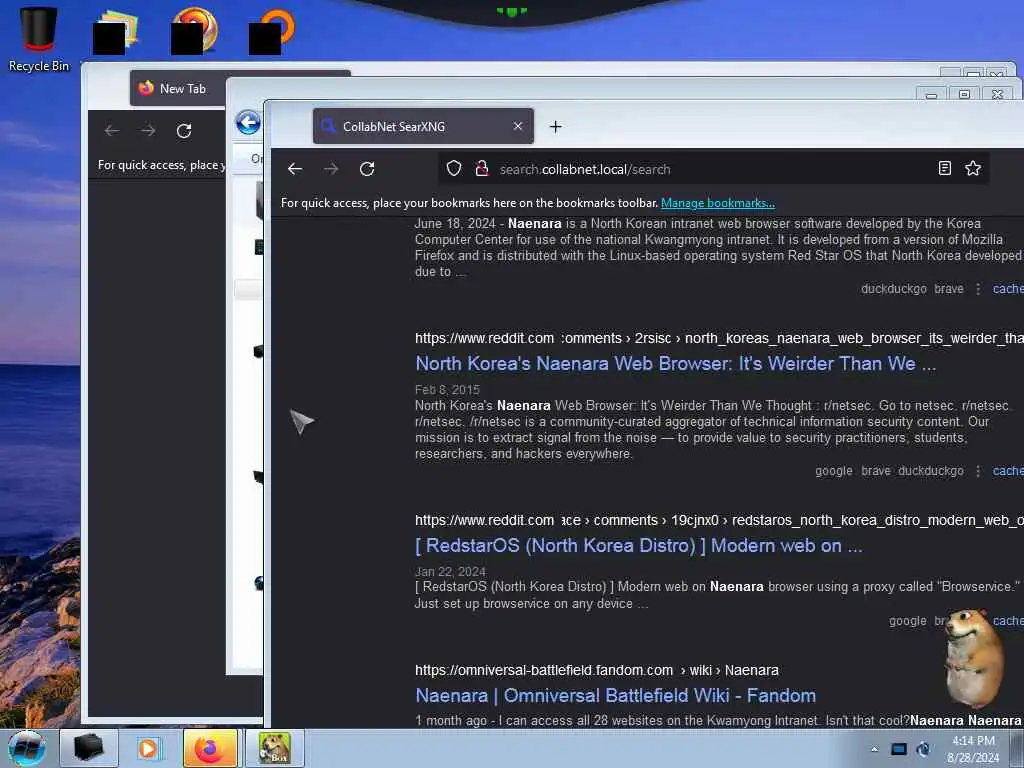Click cached link for the Naenara Wikipedia result
Image resolution: width=1024 pixels, height=768 pixels.
[x=1008, y=289]
